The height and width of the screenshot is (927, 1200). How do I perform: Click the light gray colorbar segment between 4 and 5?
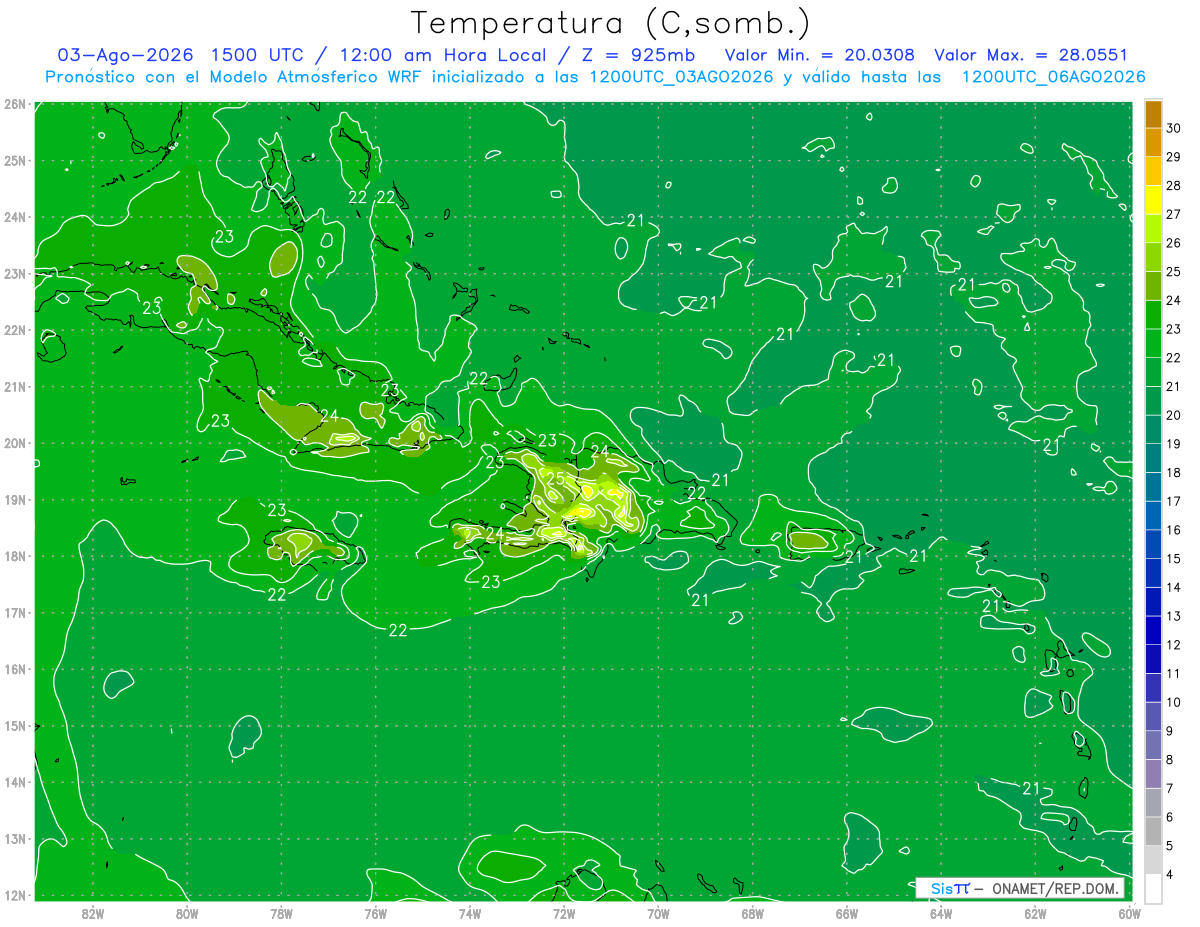click(1153, 860)
